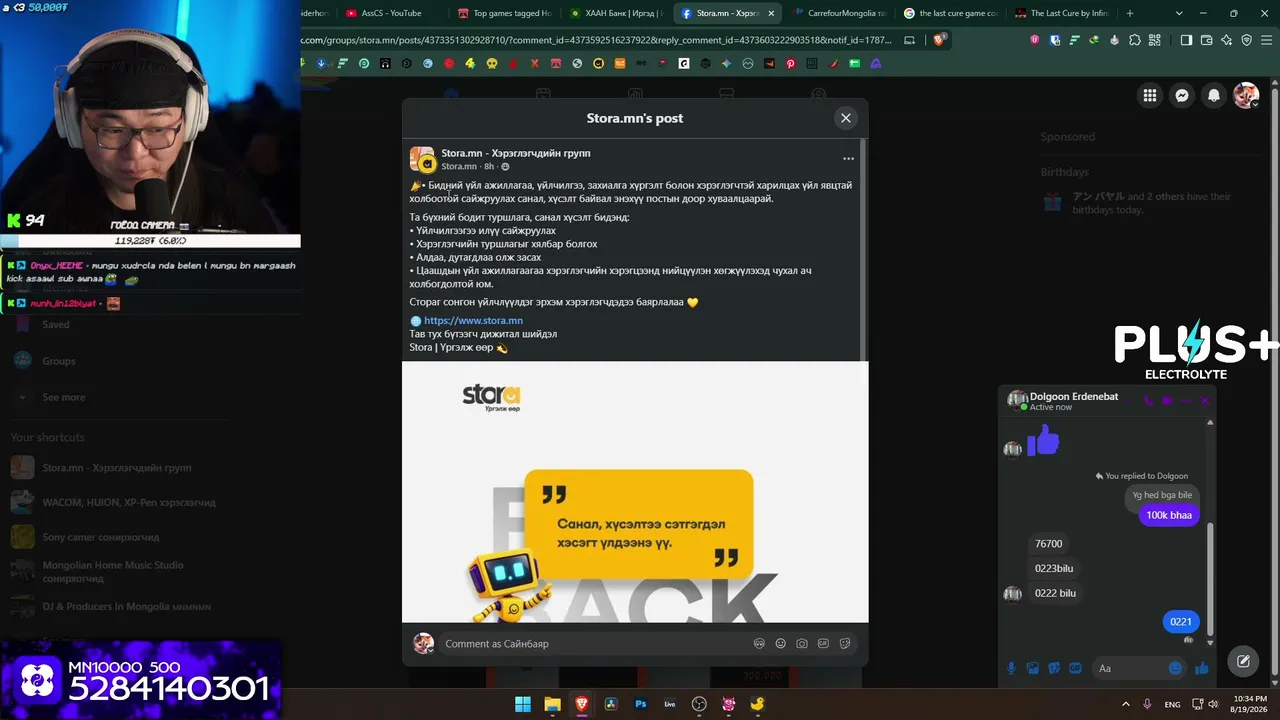Add a sticker to the comment
The height and width of the screenshot is (720, 1280).
pyautogui.click(x=845, y=644)
